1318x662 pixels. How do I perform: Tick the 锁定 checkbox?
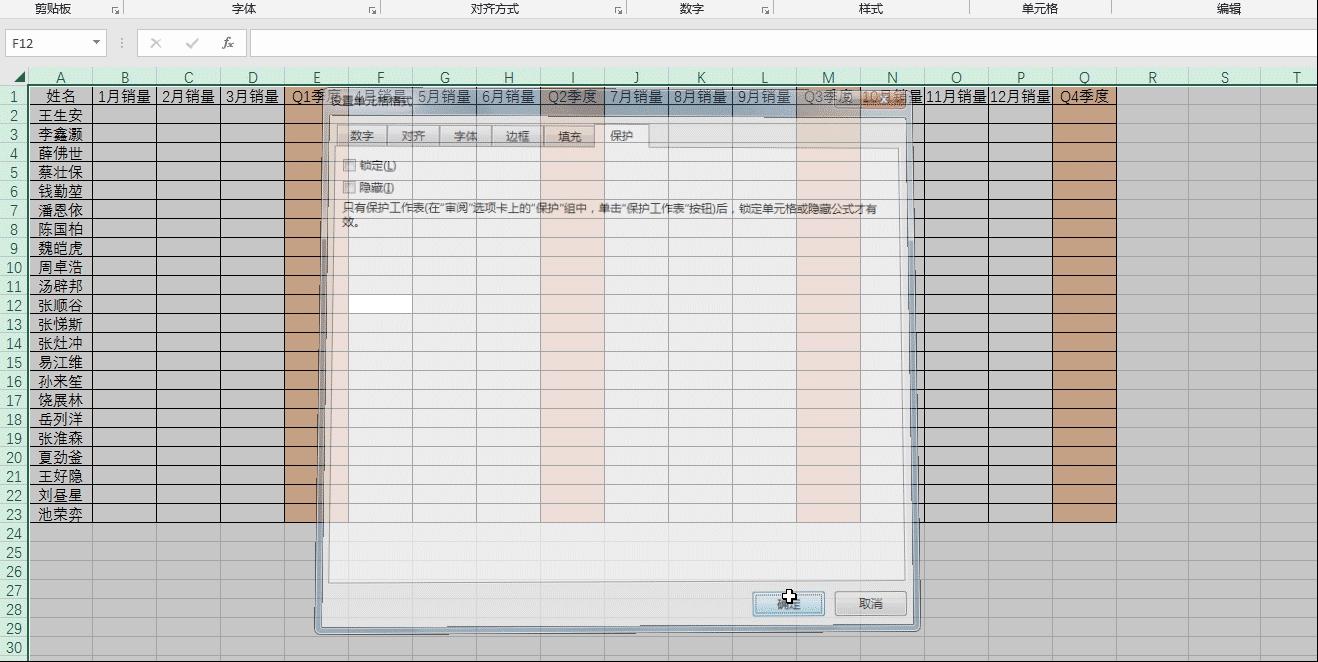pyautogui.click(x=349, y=165)
